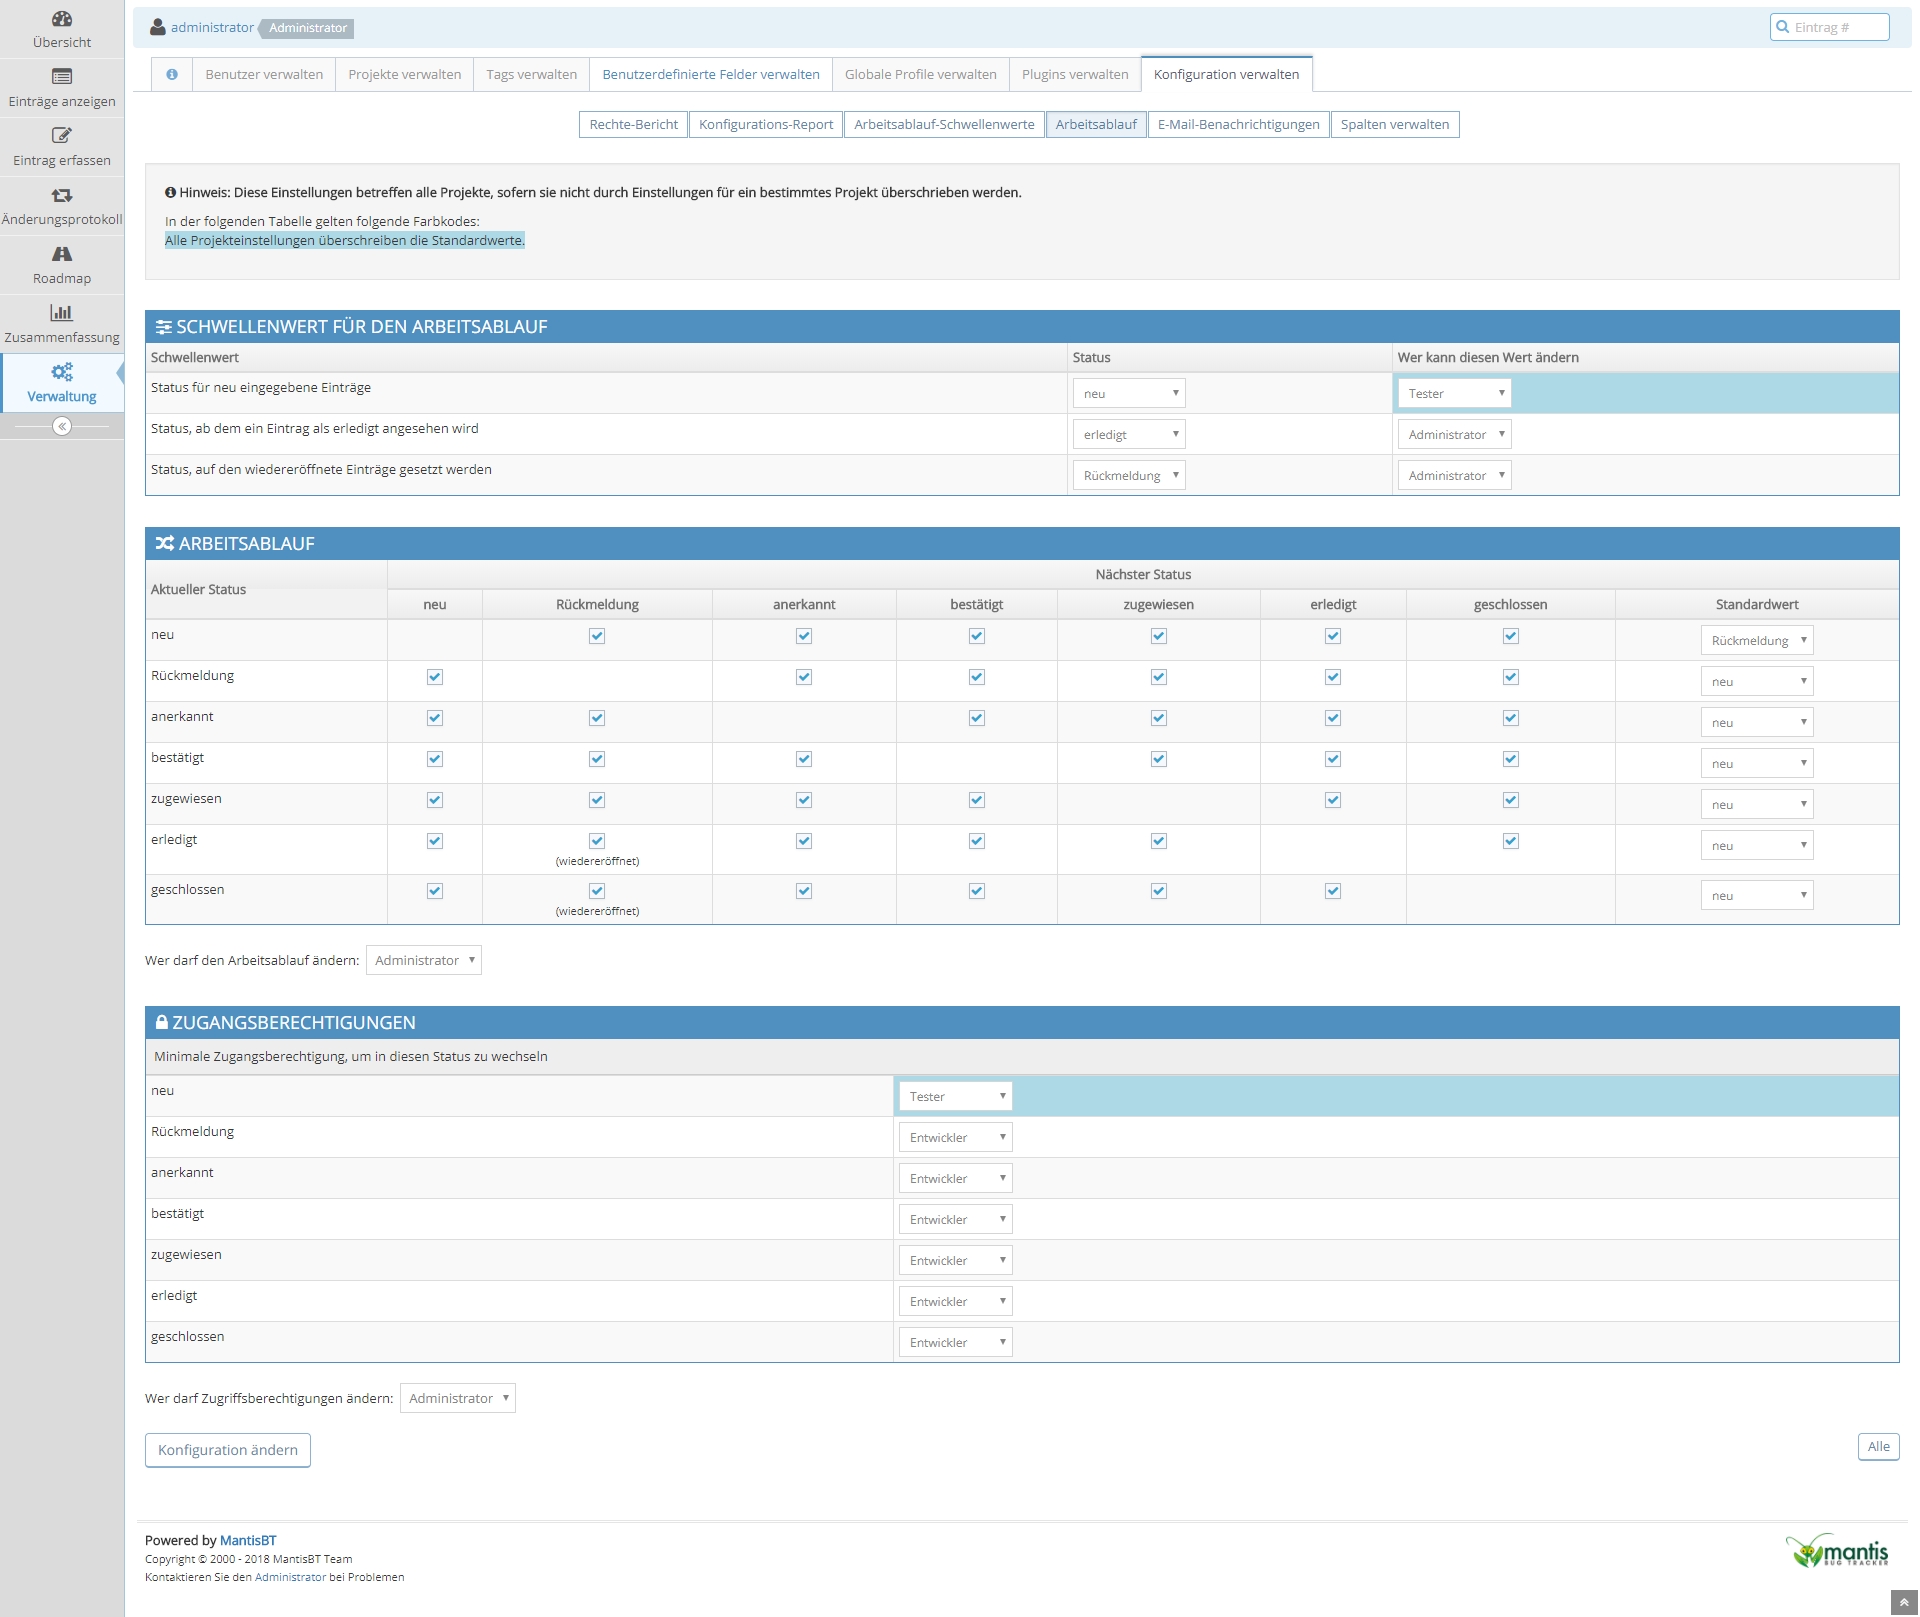1920x1617 pixels.
Task: Uncheck geschlossen to erledigt transition checkbox
Action: point(1332,891)
